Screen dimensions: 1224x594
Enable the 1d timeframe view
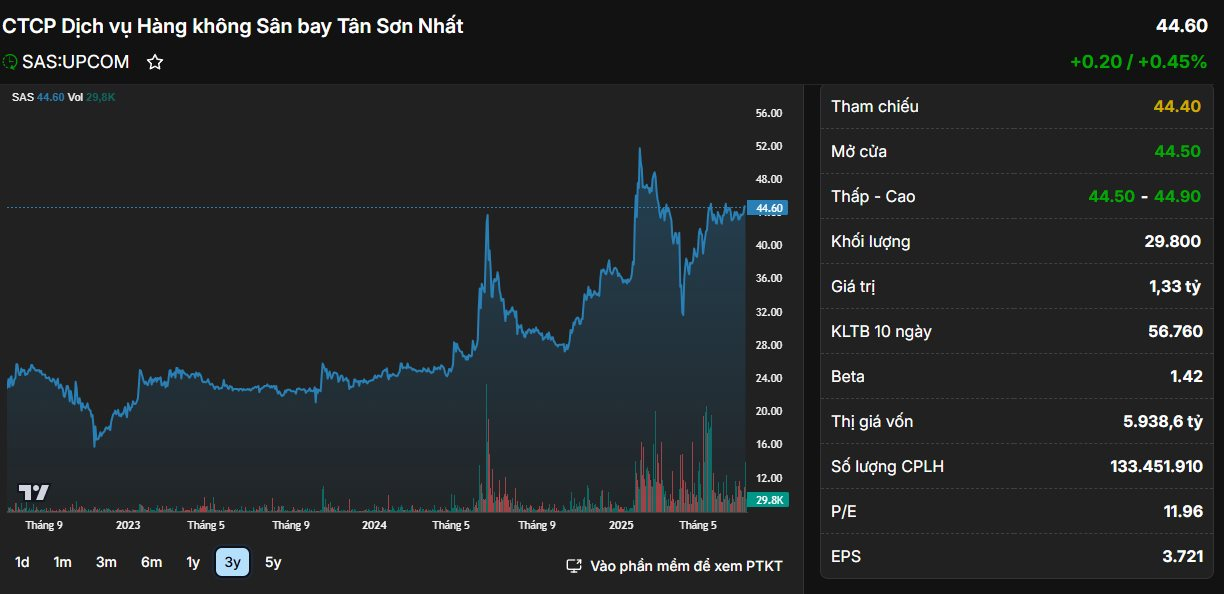coord(22,563)
